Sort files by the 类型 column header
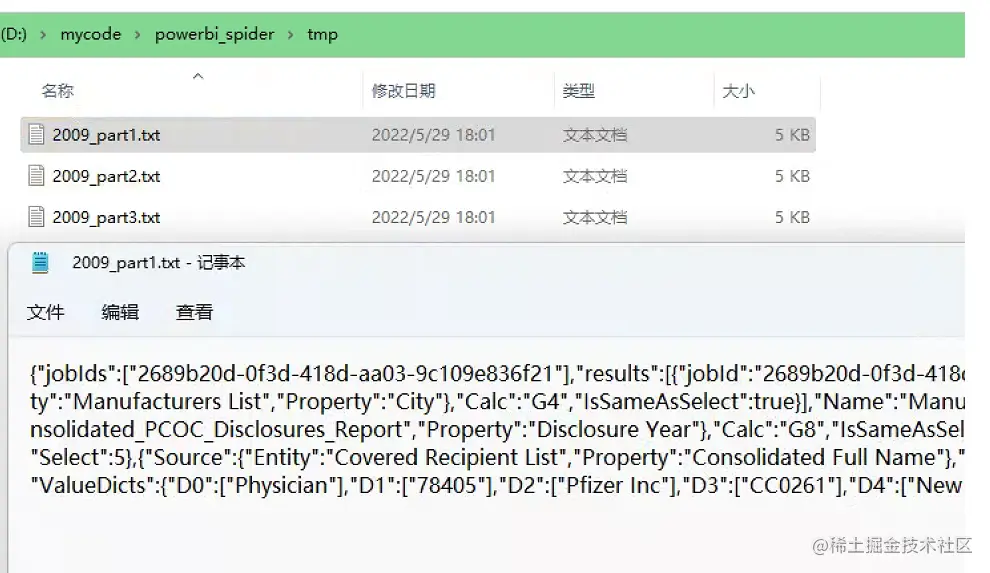The width and height of the screenshot is (990, 573). coord(578,91)
